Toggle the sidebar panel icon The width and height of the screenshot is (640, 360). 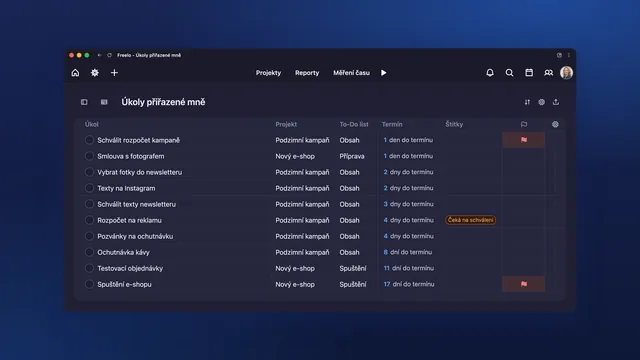click(x=84, y=102)
